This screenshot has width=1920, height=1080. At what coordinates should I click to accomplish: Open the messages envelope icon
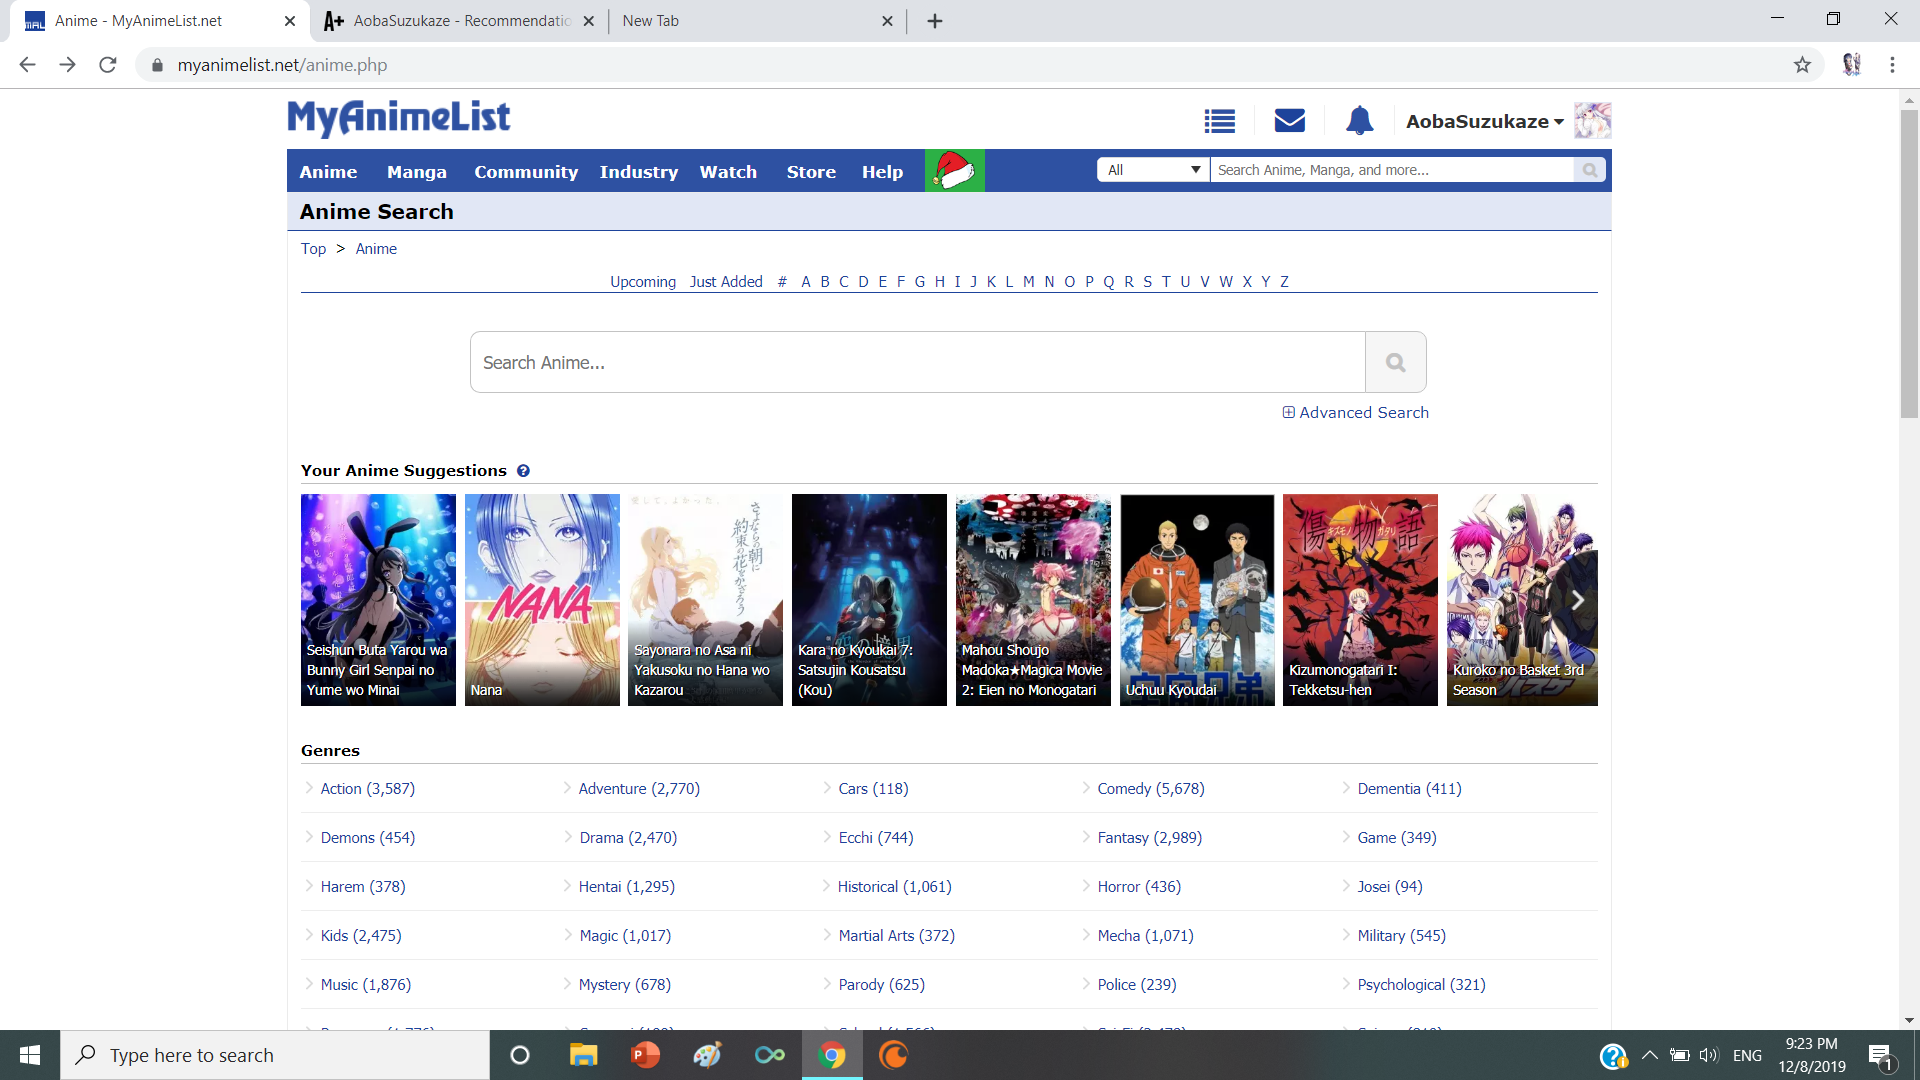point(1289,121)
